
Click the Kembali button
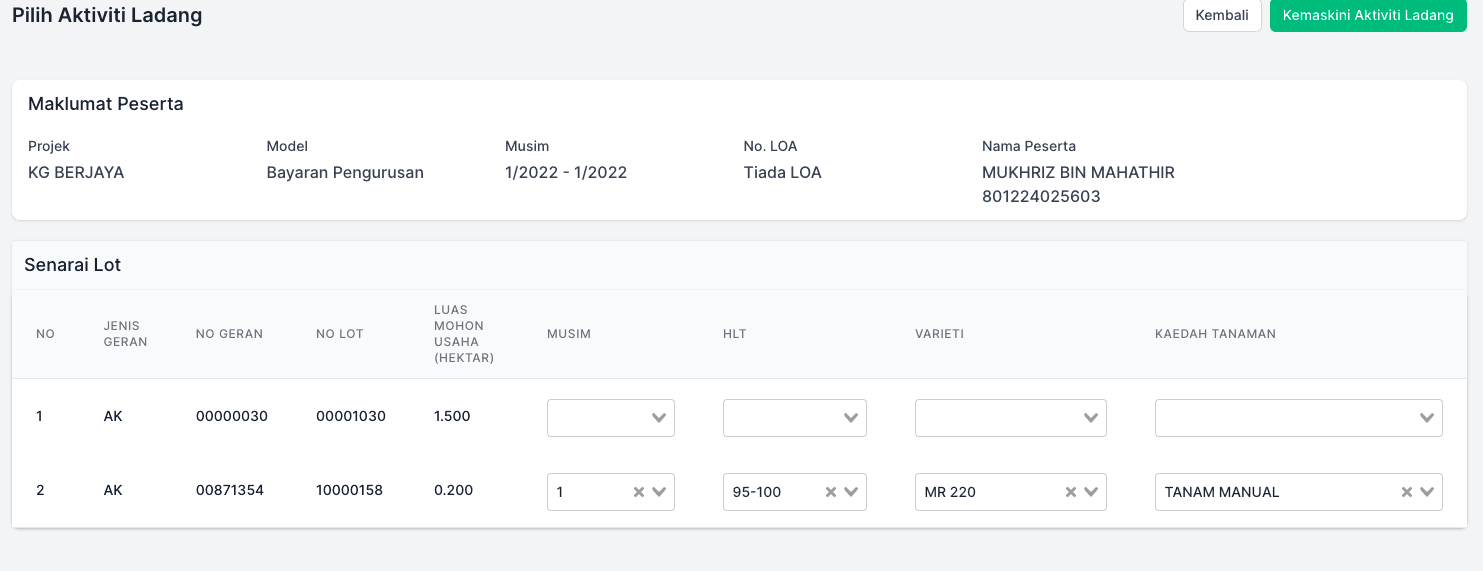tap(1222, 16)
